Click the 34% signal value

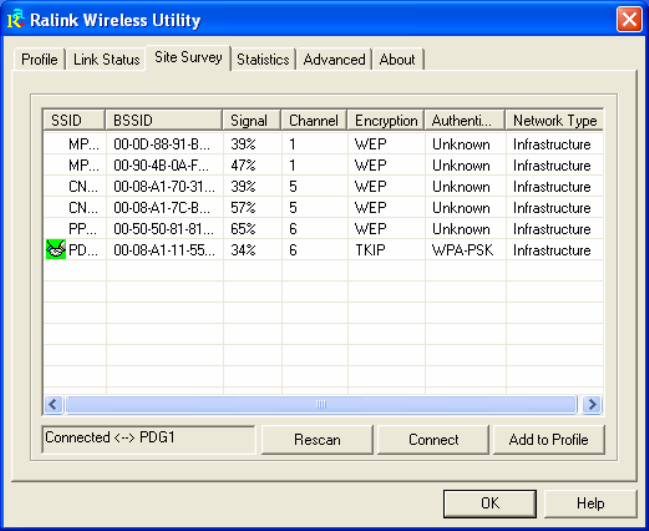[243, 250]
